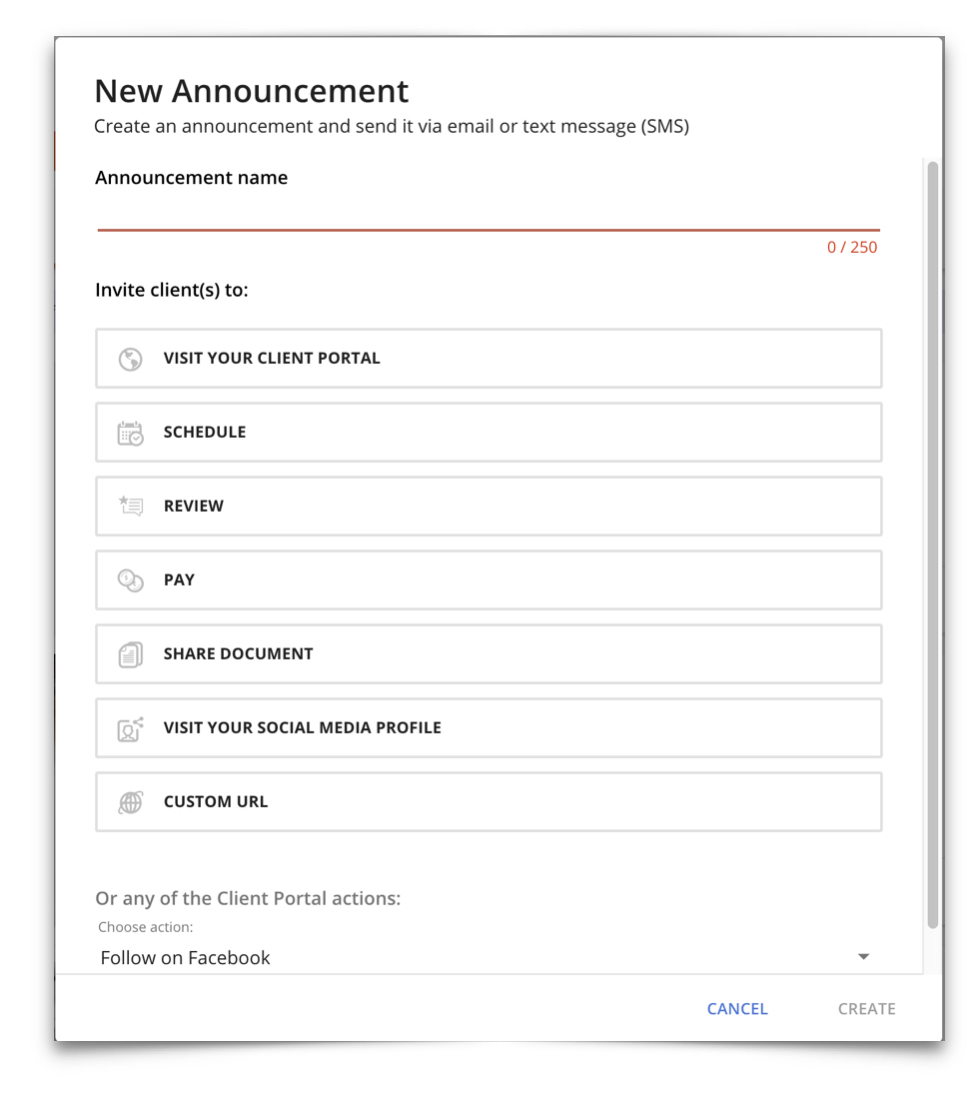Pick the Custom URL option text
Viewport: 972px width, 1098px height.
(x=216, y=802)
